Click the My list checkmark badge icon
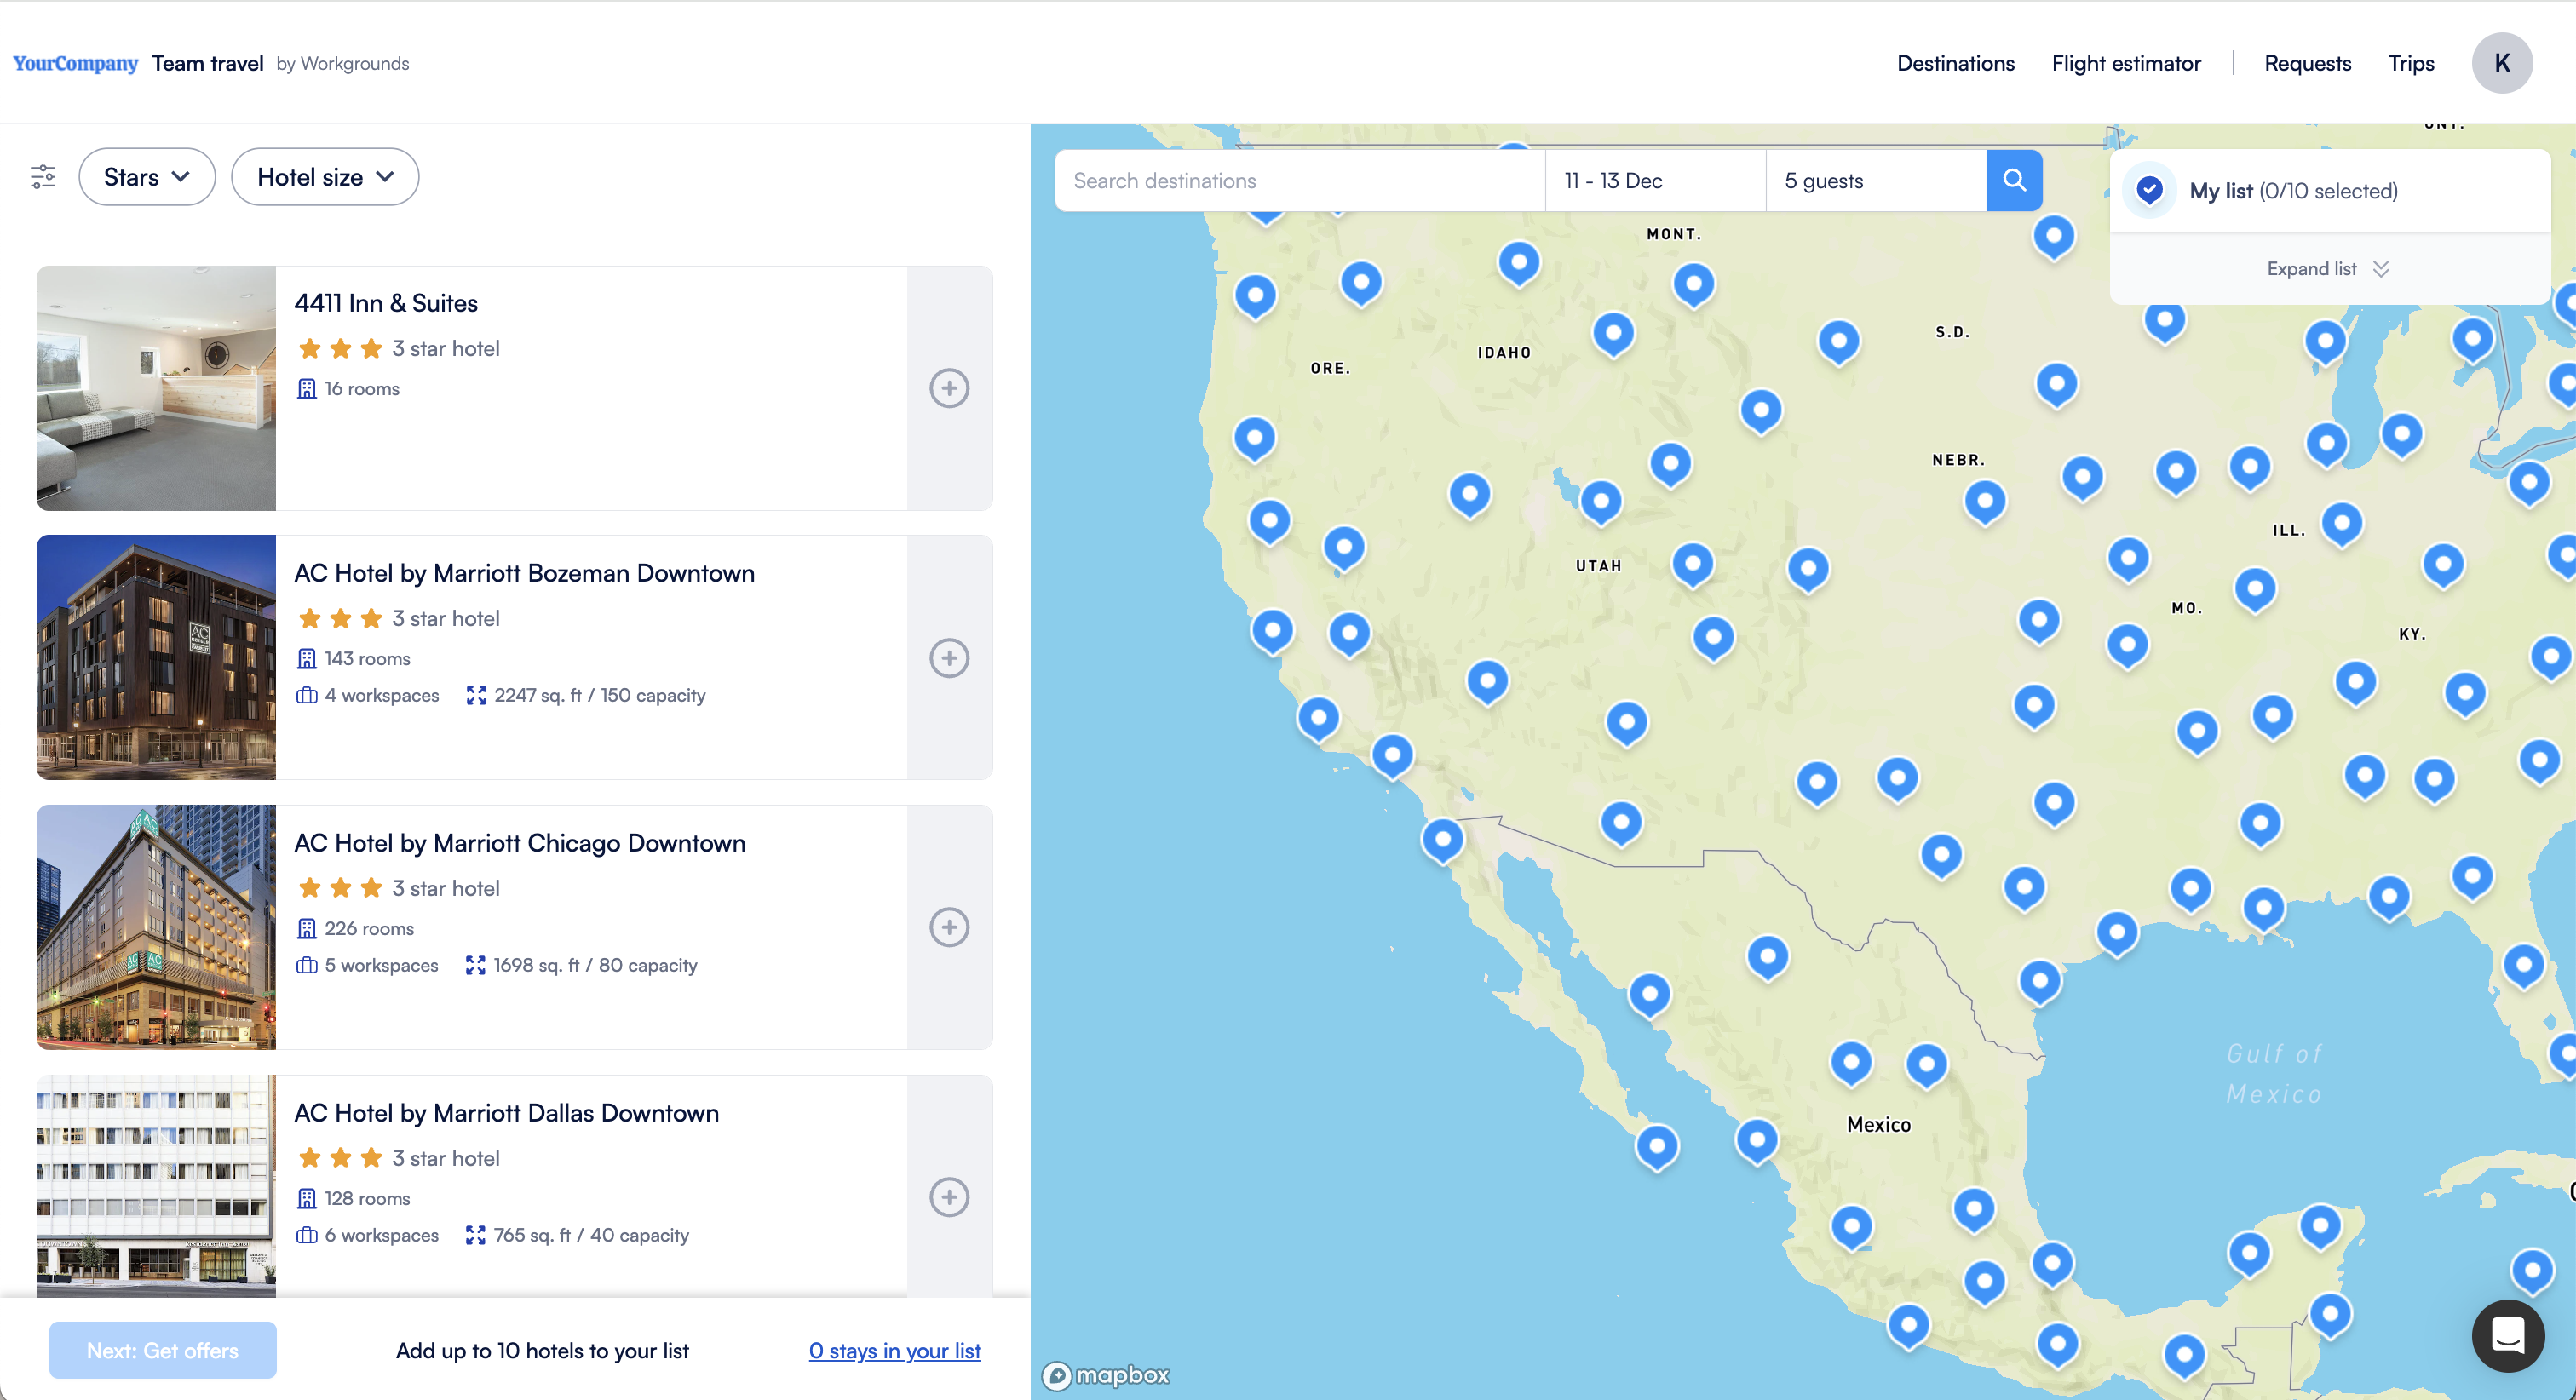 (x=2149, y=190)
